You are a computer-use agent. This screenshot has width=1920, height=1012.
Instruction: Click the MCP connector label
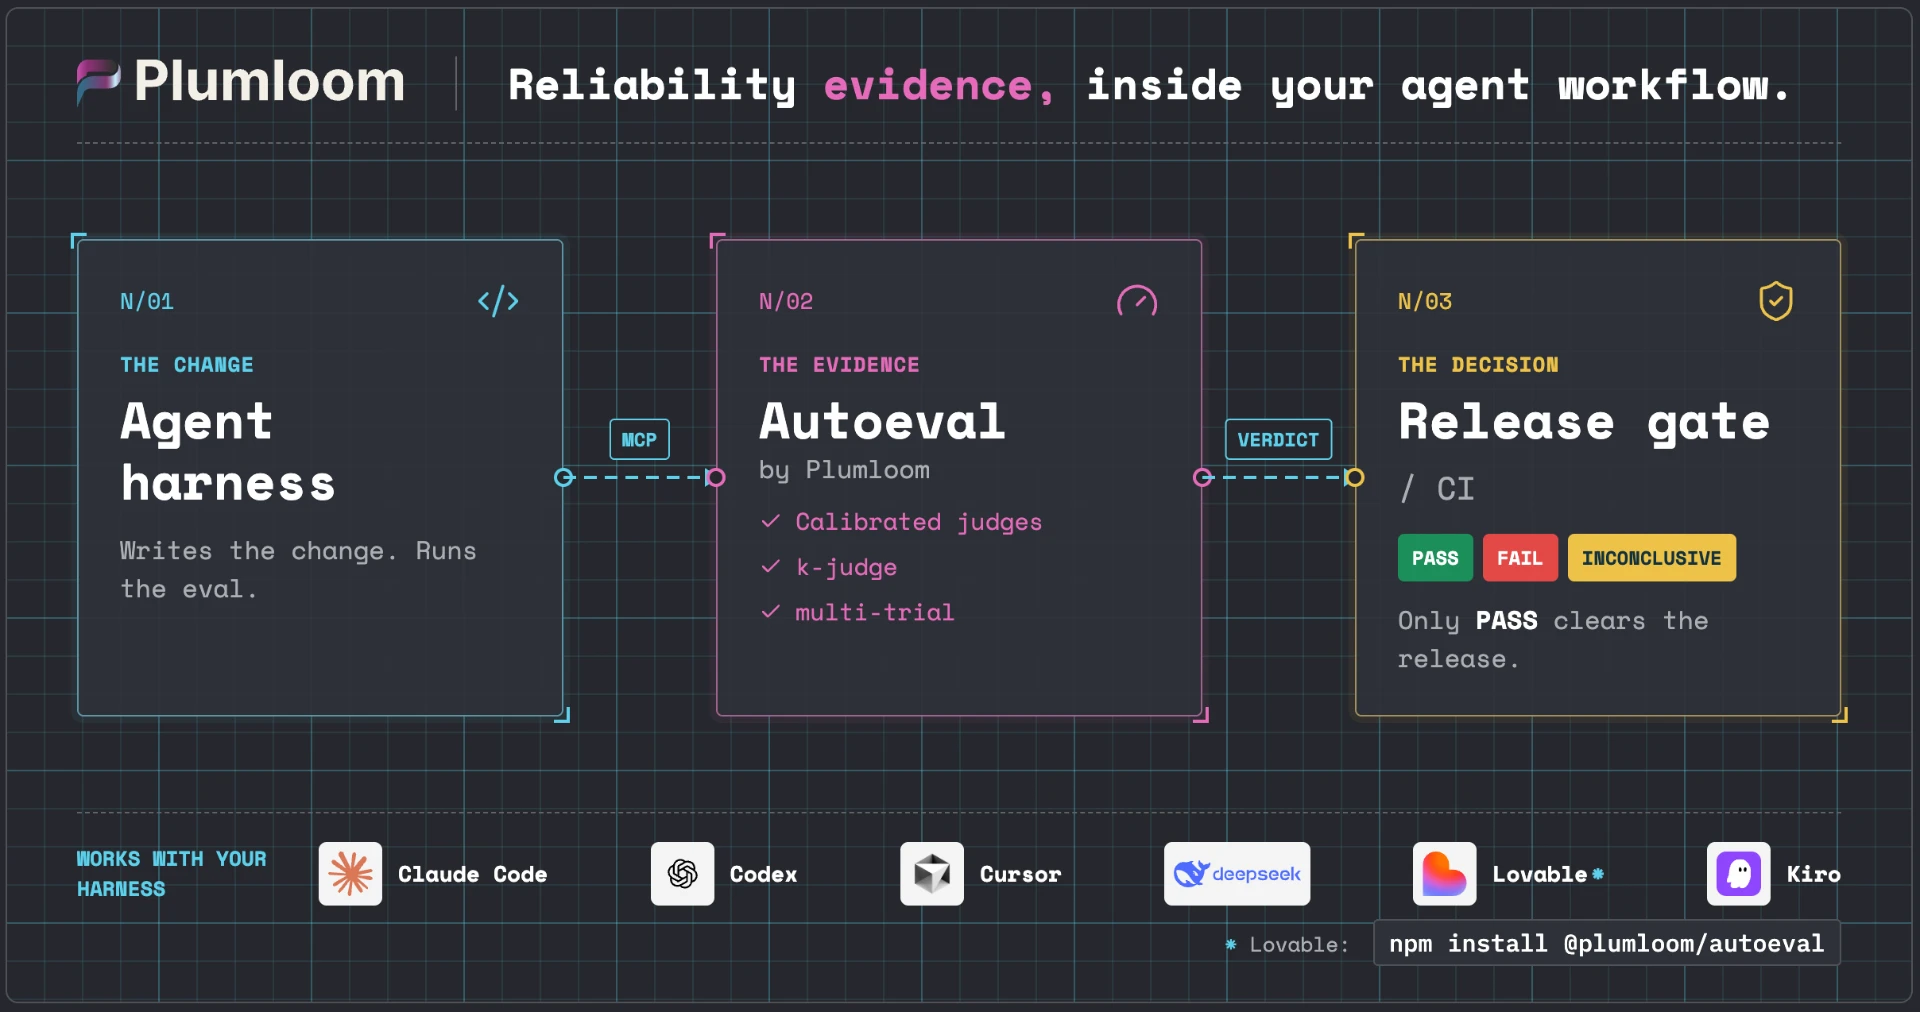[x=640, y=439]
